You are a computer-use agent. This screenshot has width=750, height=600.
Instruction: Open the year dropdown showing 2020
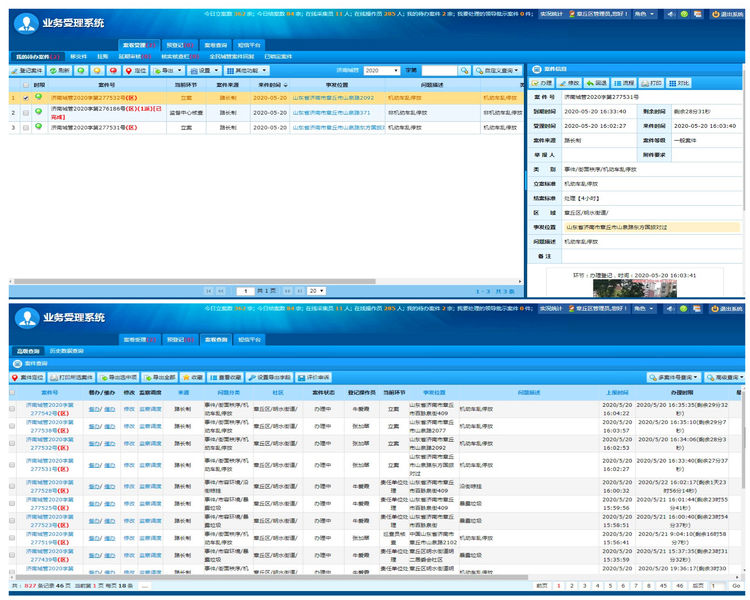381,71
